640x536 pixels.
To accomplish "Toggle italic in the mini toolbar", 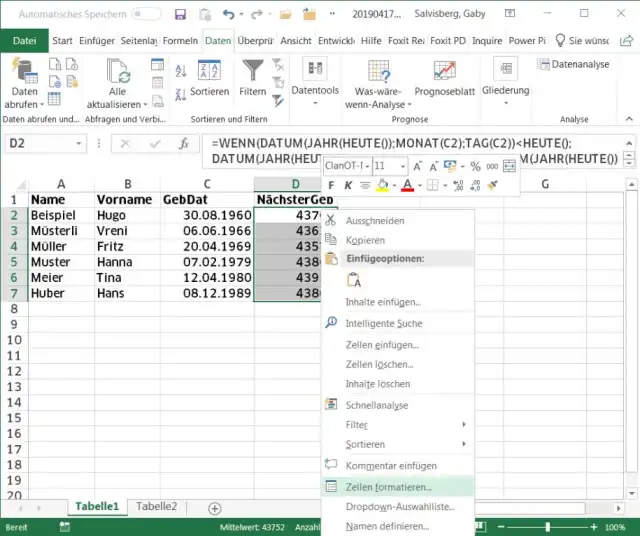I will [348, 185].
